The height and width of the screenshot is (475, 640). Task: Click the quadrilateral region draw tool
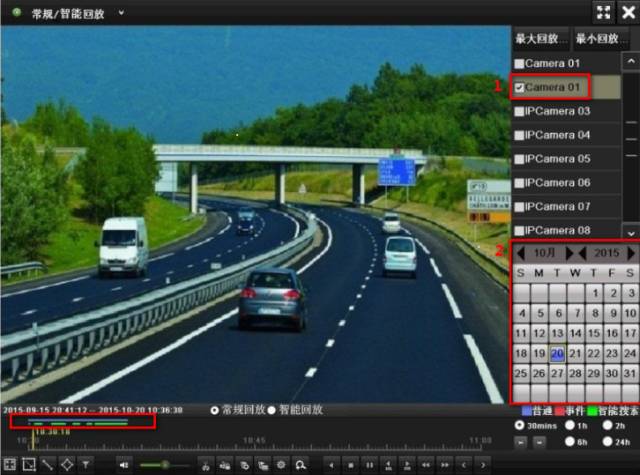tap(67, 465)
